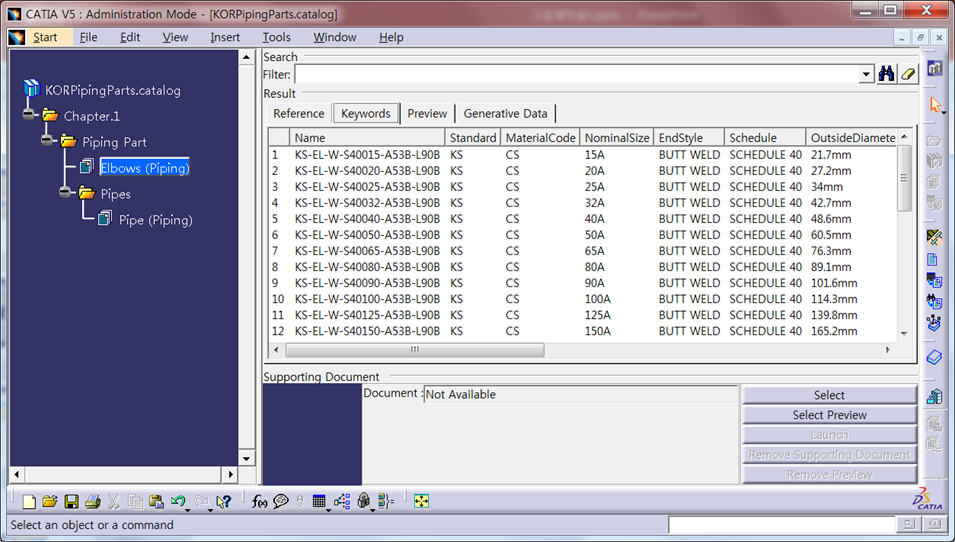This screenshot has width=955, height=542.
Task: Click the binoculars search icon
Action: (887, 74)
